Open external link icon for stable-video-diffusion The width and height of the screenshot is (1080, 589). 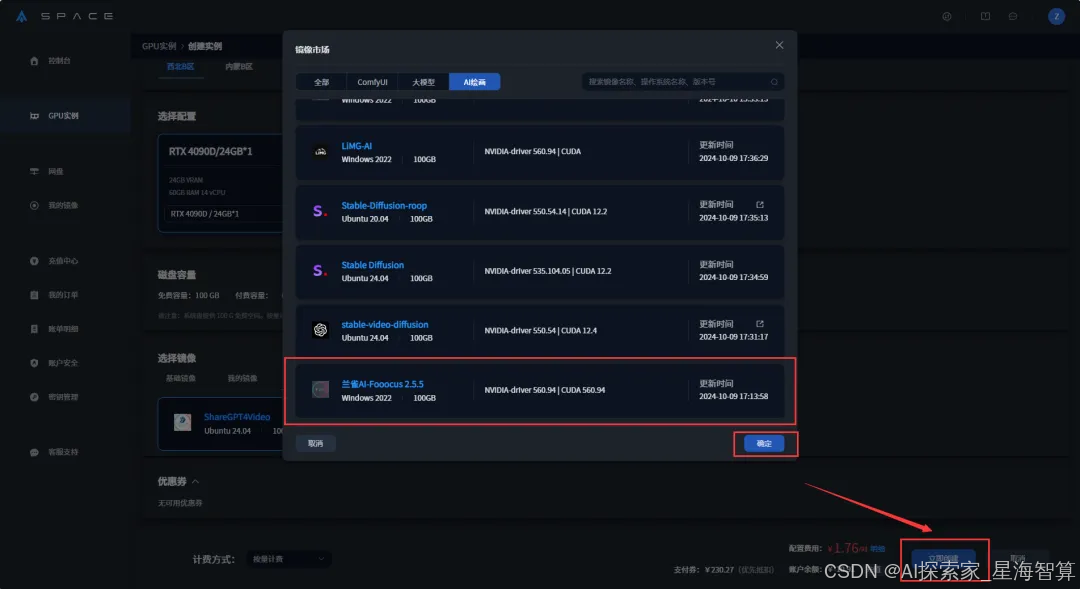760,324
